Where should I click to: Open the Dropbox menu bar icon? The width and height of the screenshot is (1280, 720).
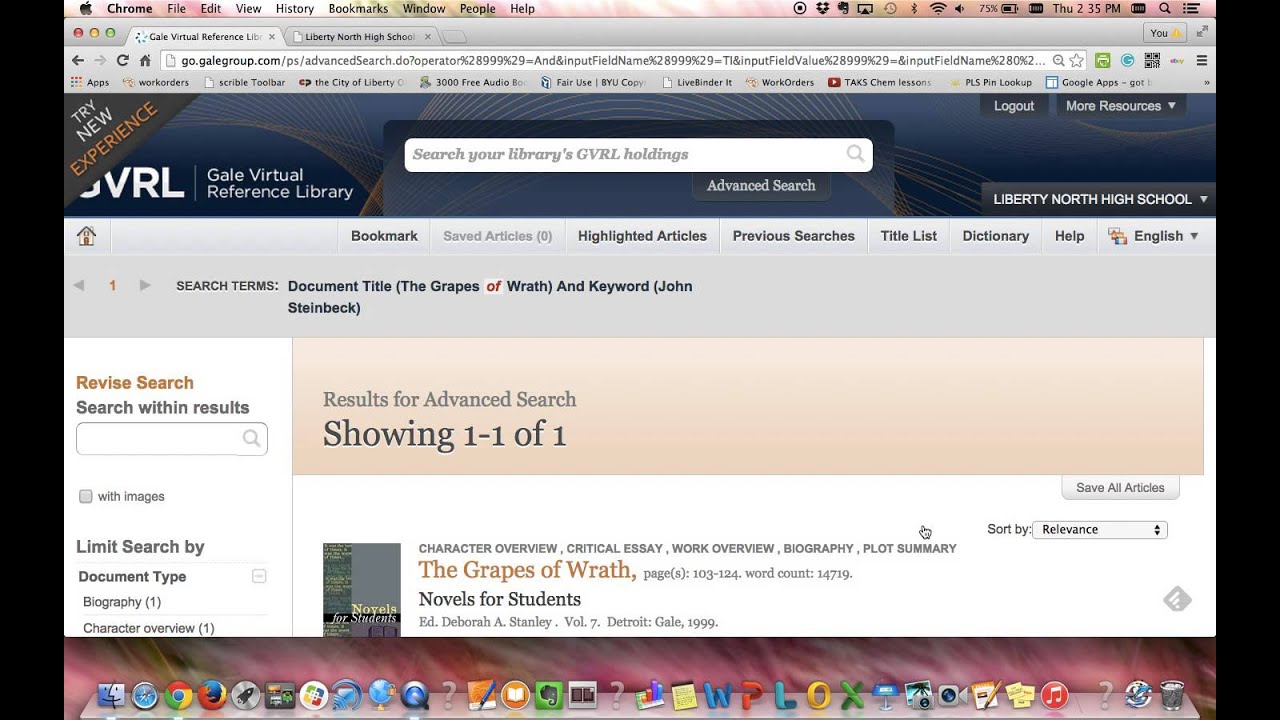822,8
